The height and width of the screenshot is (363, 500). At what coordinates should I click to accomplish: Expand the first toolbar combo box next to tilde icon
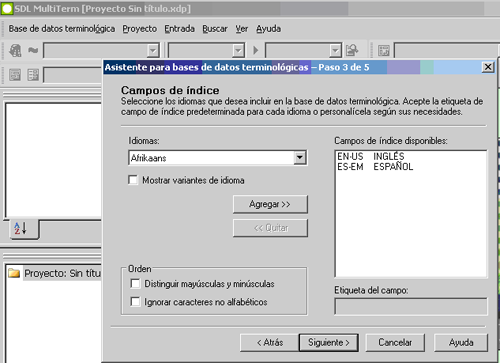[x=153, y=51]
